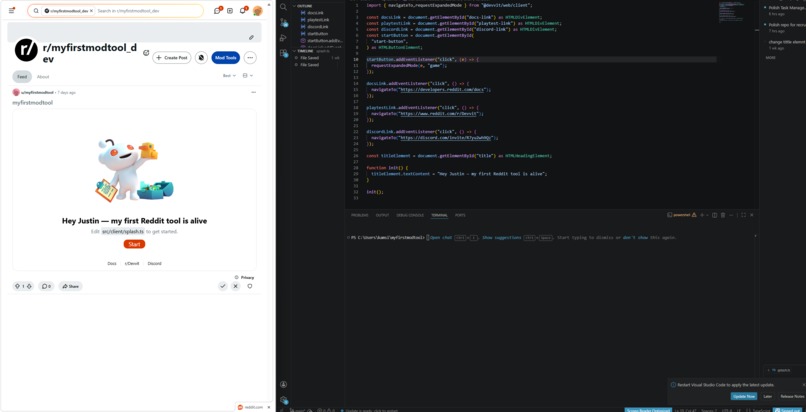Open the new terminal profile dropdown arrow

[x=707, y=215]
